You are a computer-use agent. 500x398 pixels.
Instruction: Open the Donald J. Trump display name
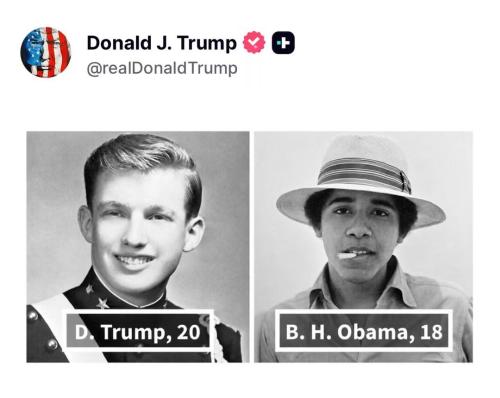[x=162, y=43]
